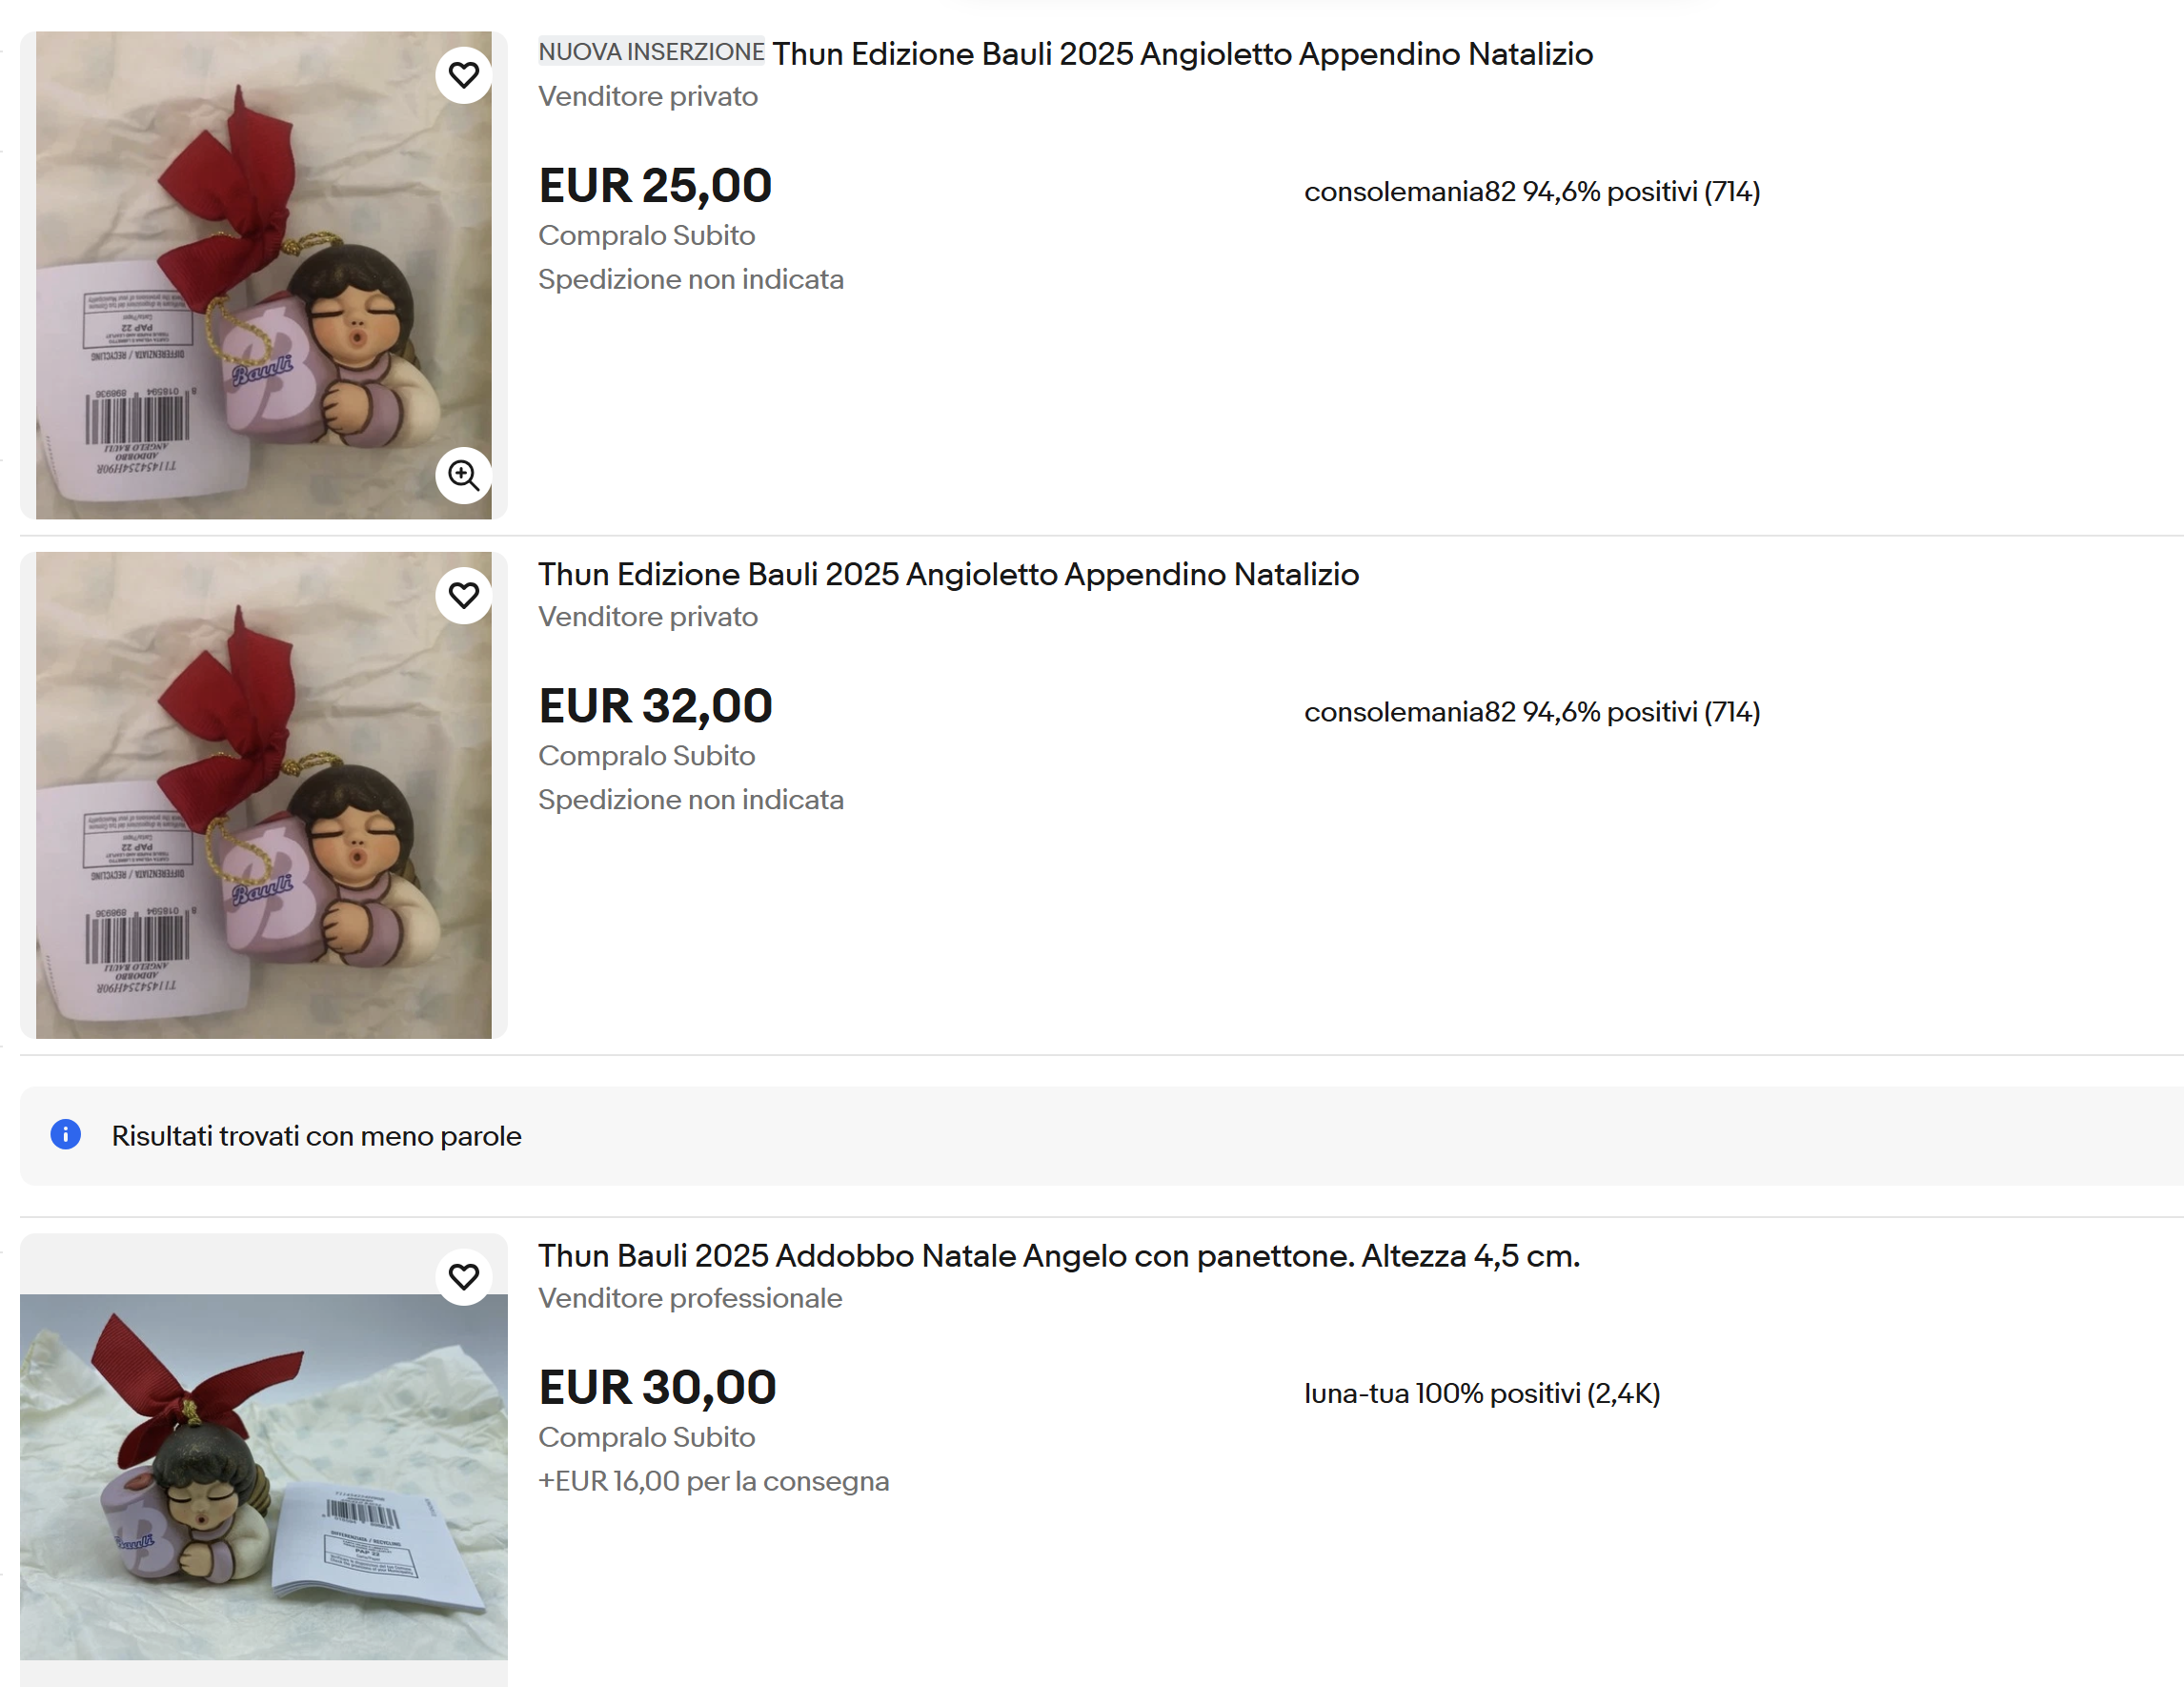Click Risultati trovati con meno parole notice
The image size is (2184, 1687).
[316, 1136]
